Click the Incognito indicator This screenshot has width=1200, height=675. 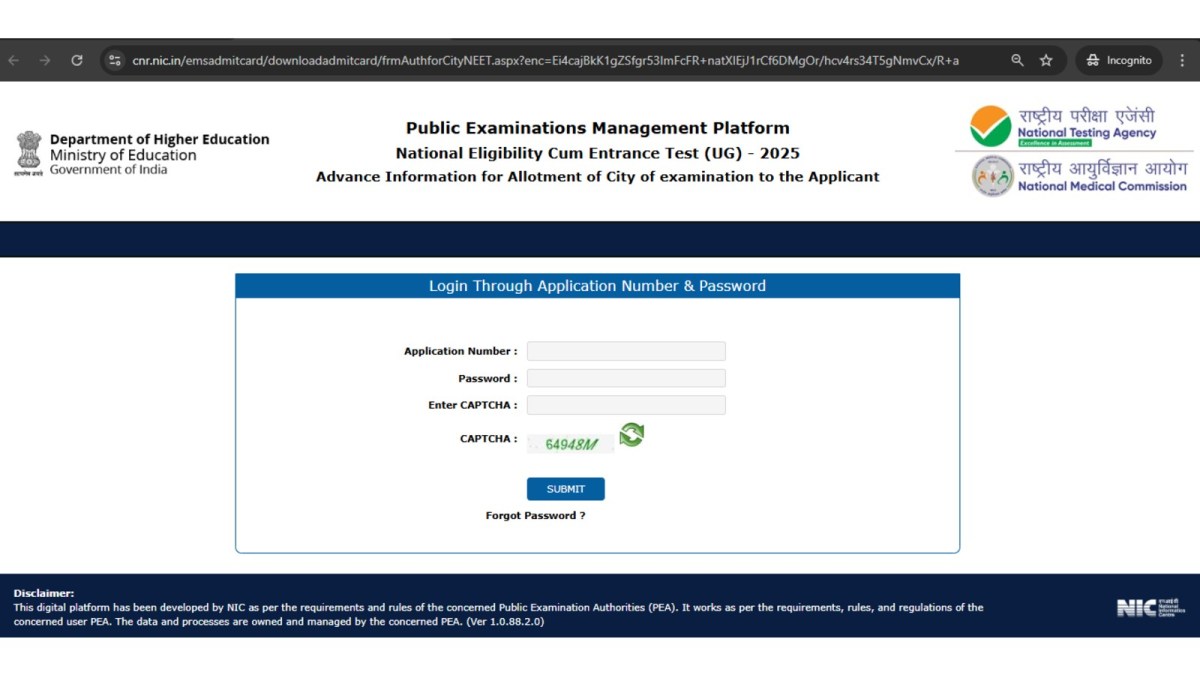(1118, 60)
